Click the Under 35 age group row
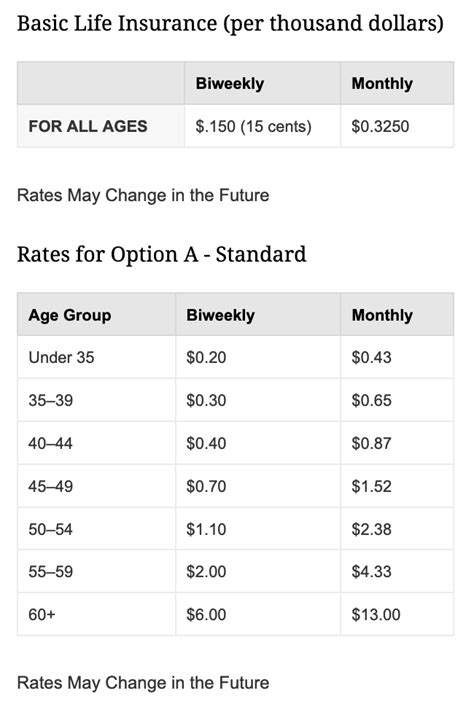474x704 pixels. click(x=235, y=357)
